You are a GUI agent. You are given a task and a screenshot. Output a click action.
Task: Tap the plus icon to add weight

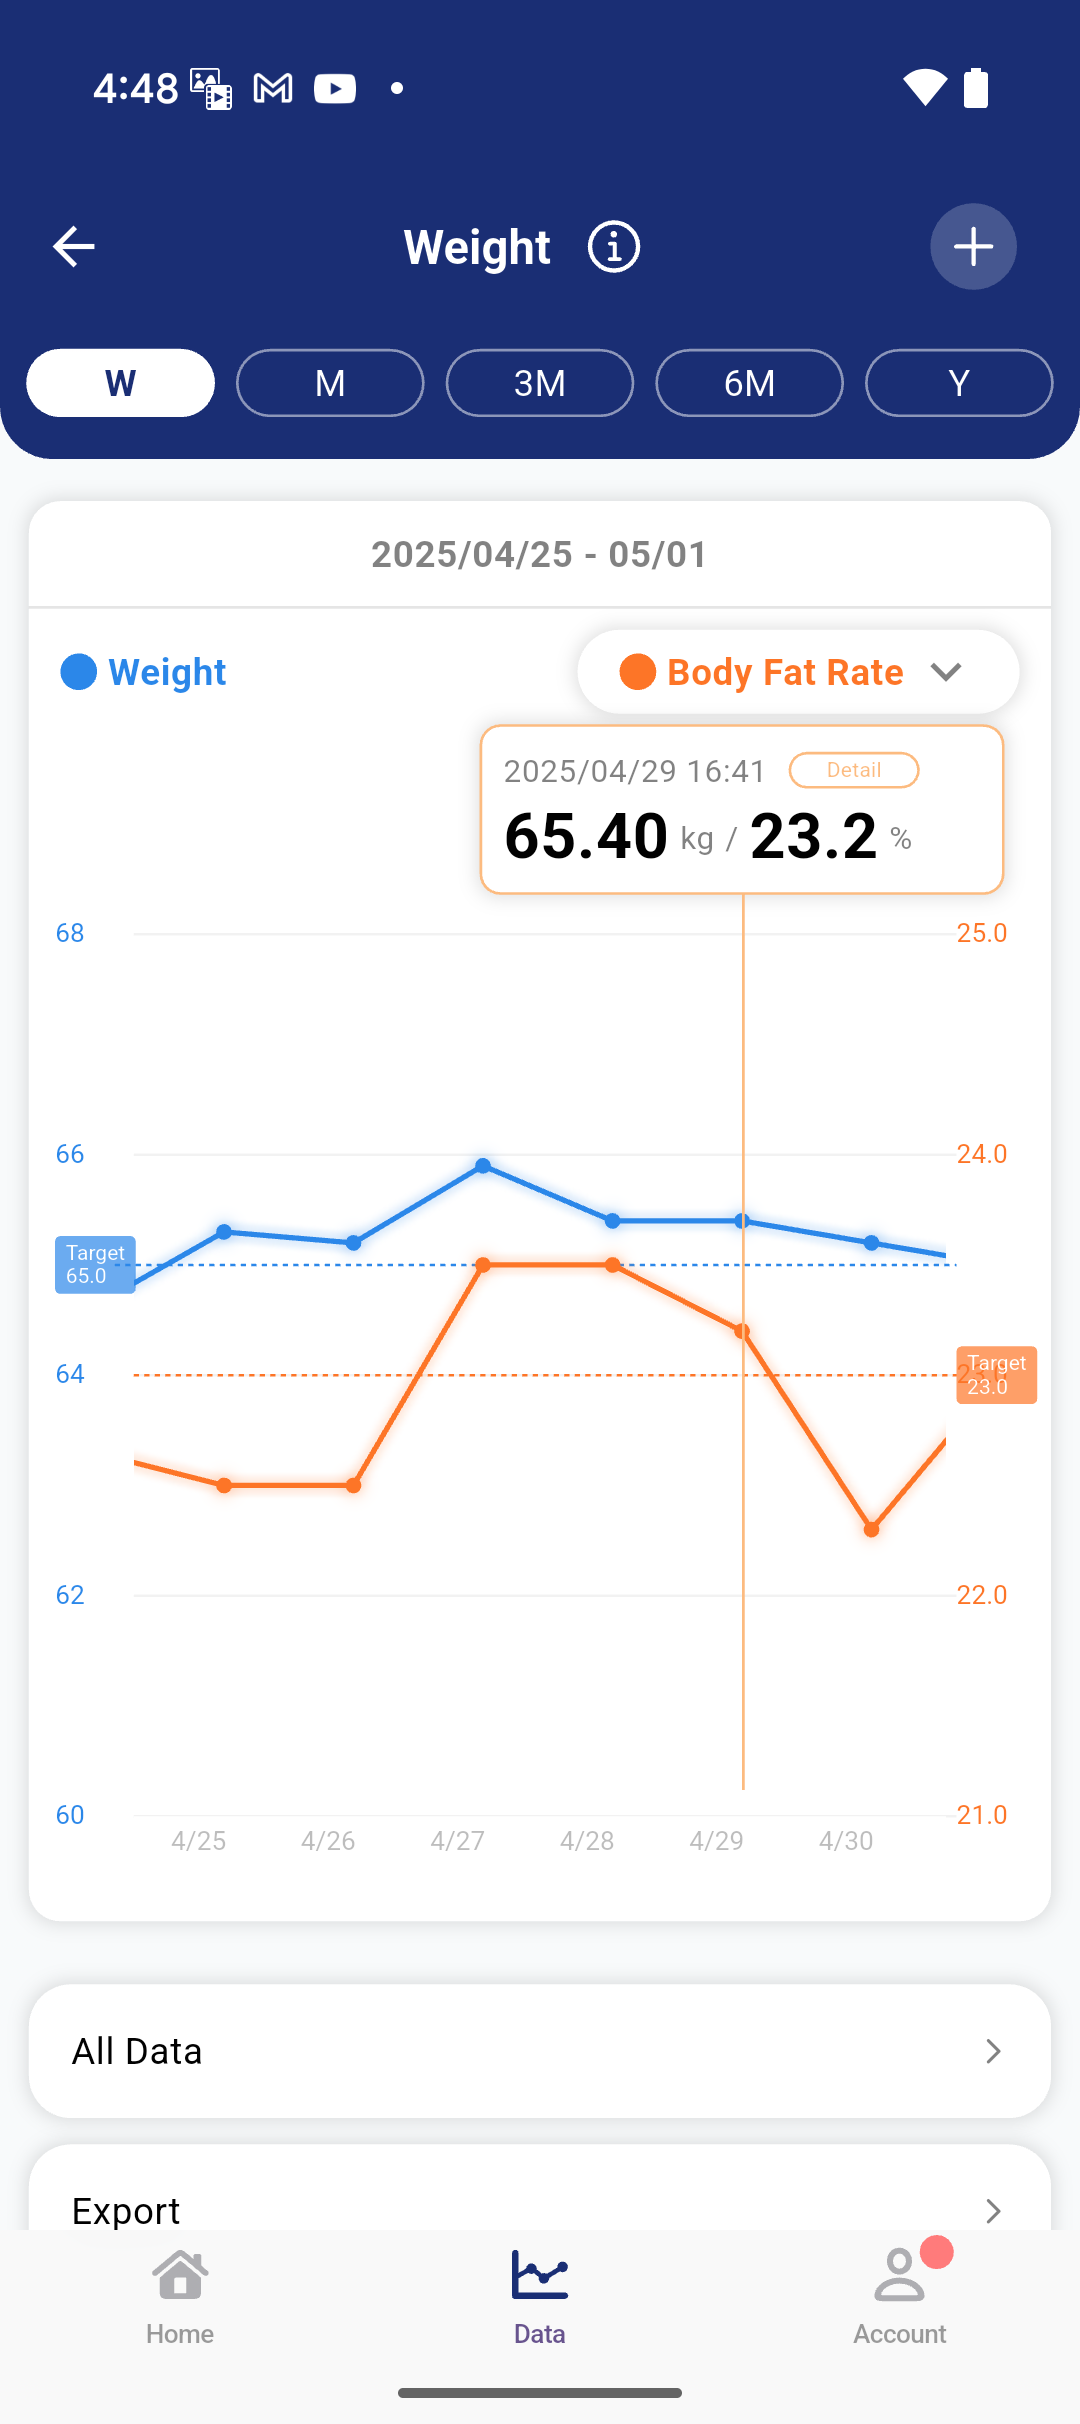point(973,247)
